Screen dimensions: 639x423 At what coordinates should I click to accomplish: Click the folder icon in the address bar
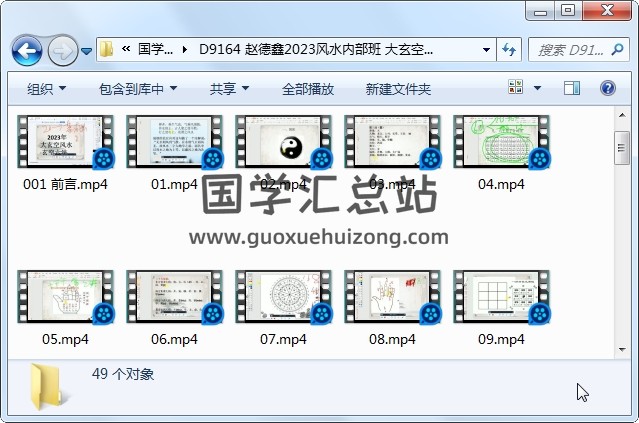(x=107, y=49)
